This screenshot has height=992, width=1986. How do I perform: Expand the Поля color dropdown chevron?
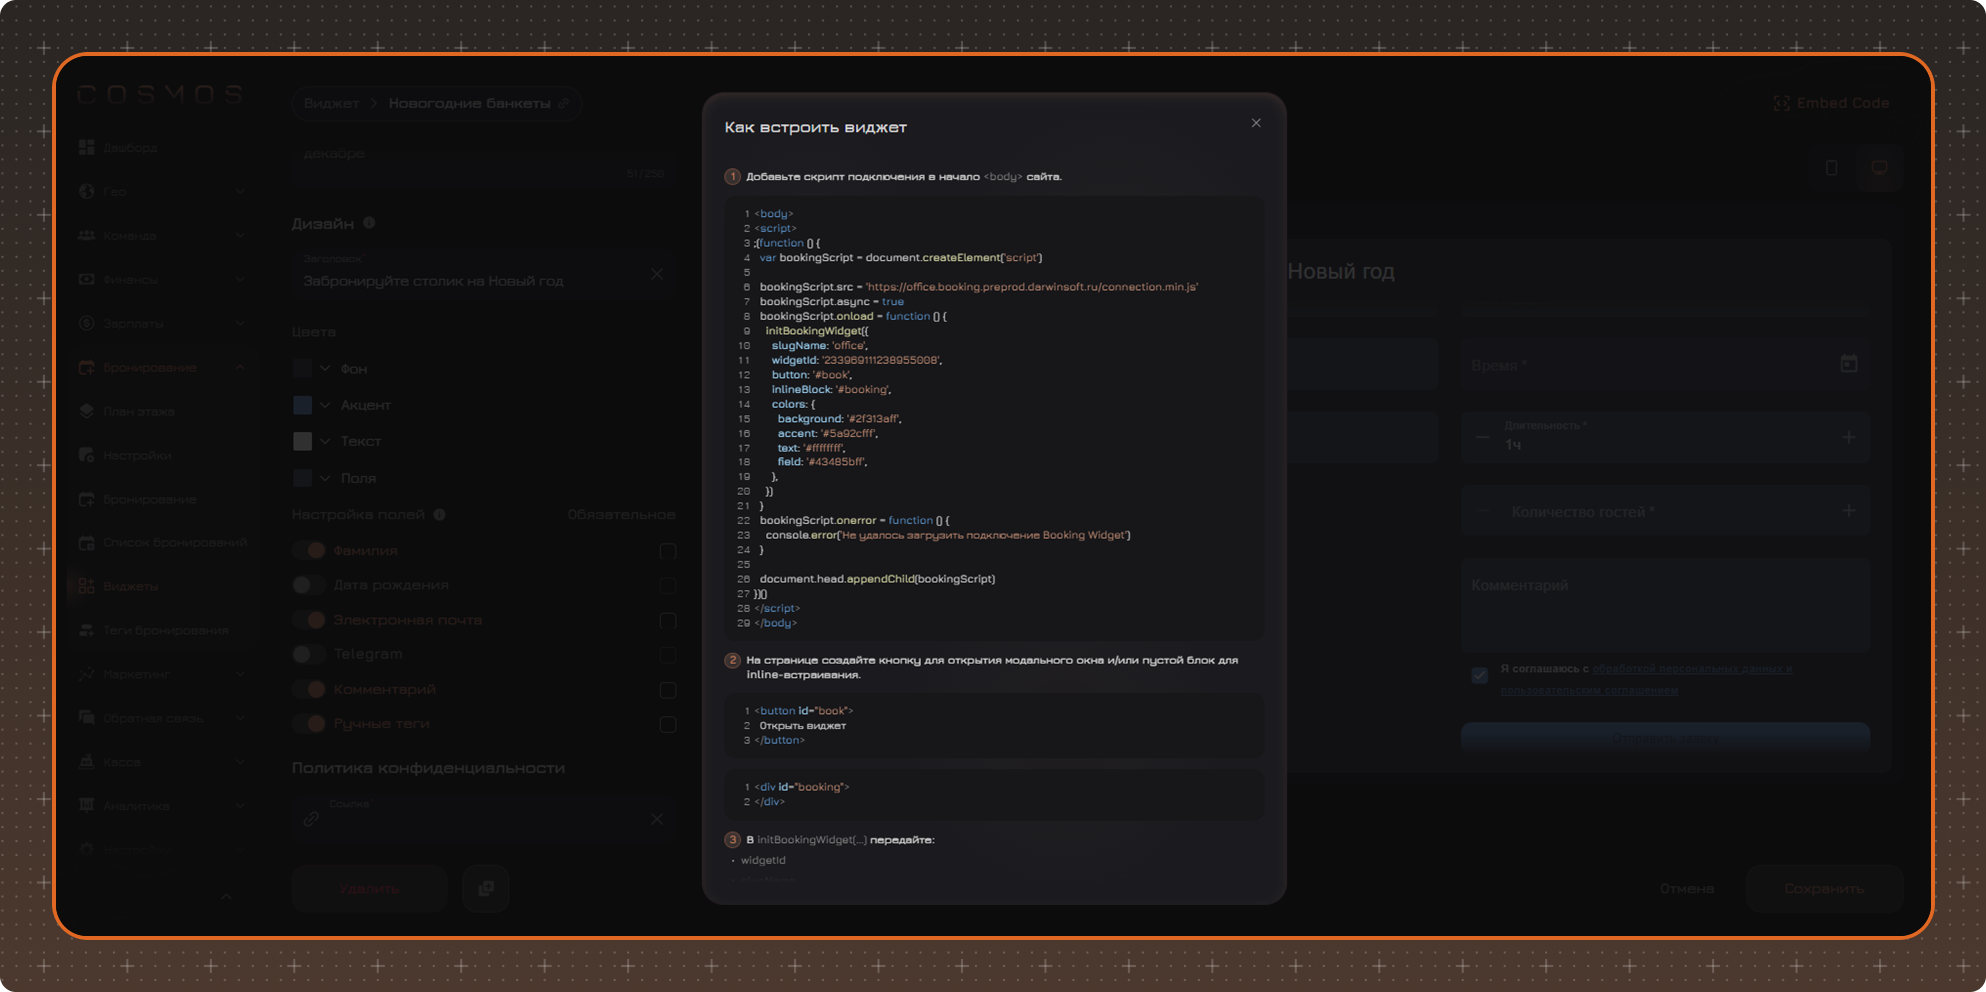tap(325, 478)
